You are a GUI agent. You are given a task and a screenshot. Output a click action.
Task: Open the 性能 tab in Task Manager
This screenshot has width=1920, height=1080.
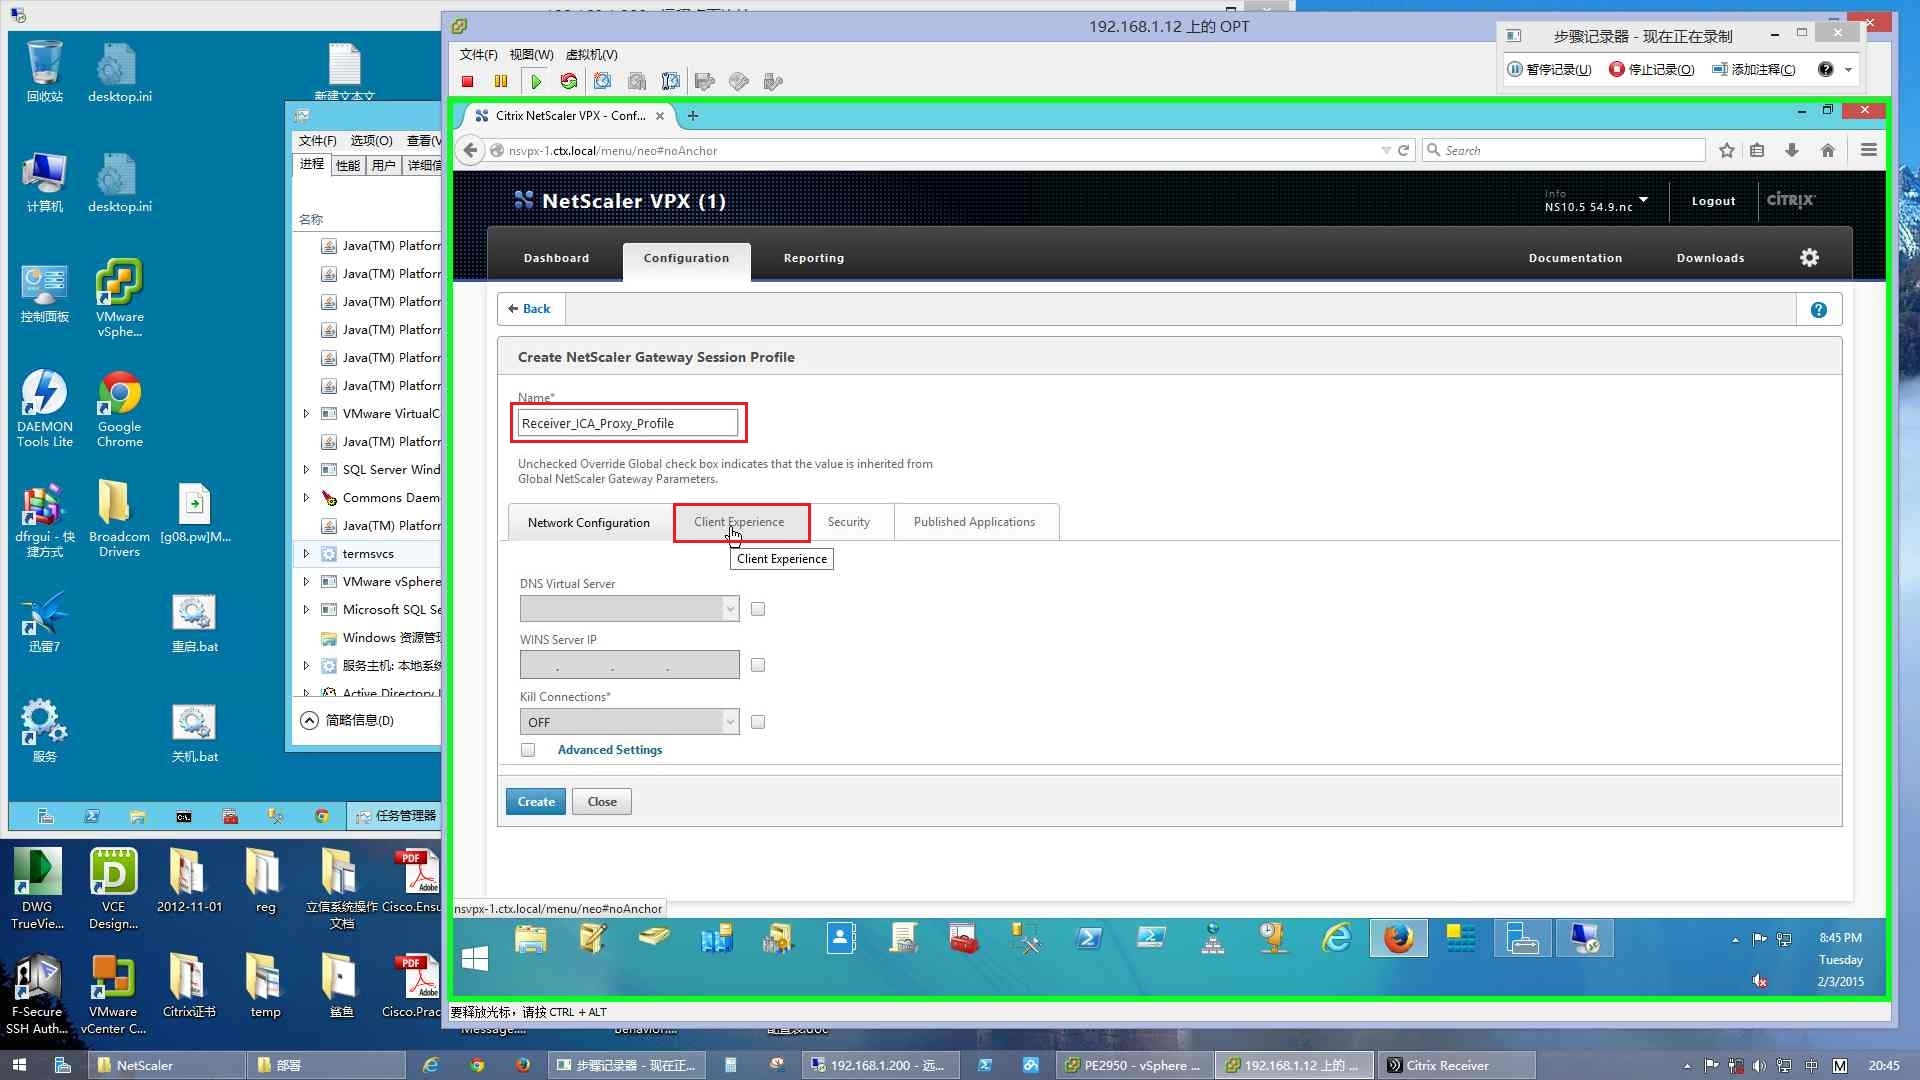coord(348,166)
